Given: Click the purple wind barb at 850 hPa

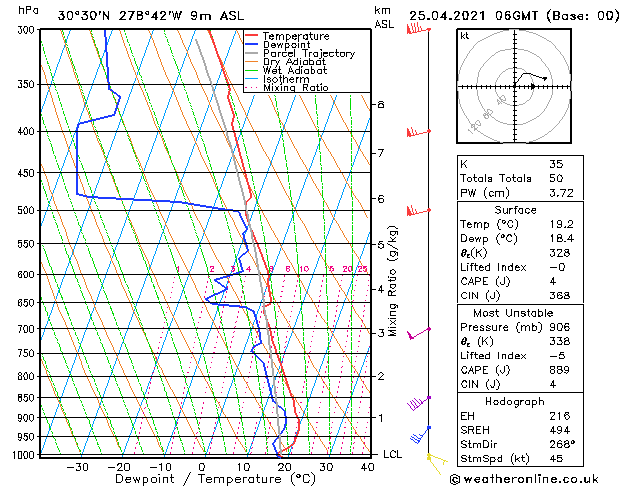Looking at the screenshot, I should (418, 403).
